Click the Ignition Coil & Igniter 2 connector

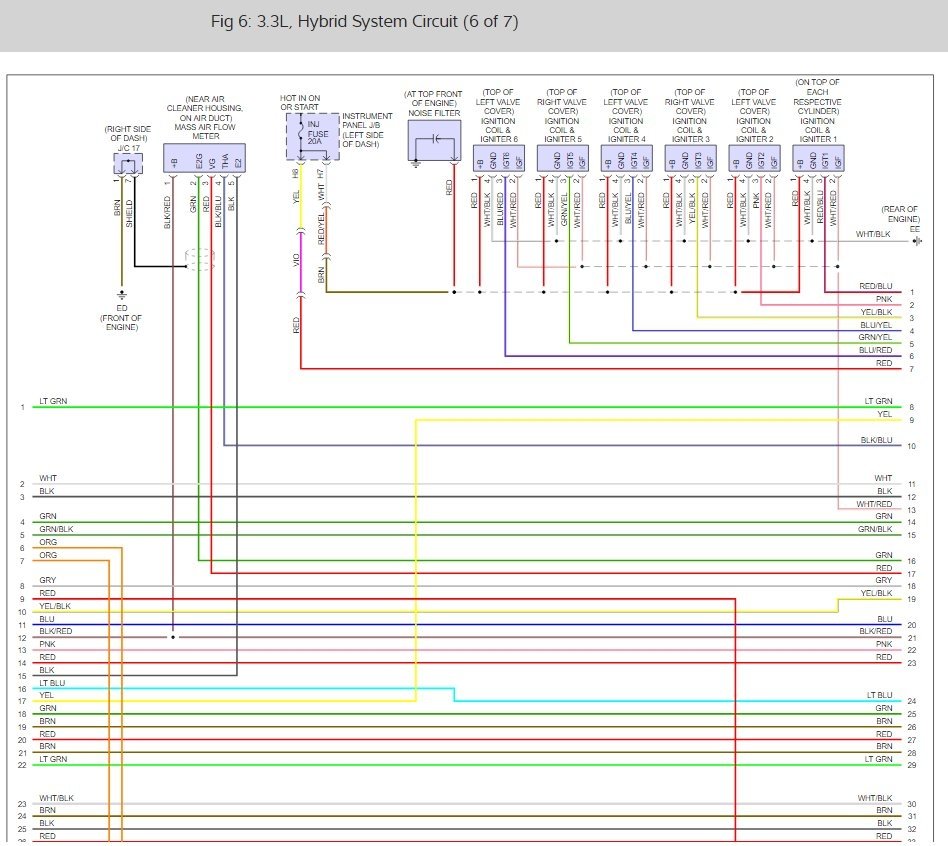pyautogui.click(x=754, y=158)
